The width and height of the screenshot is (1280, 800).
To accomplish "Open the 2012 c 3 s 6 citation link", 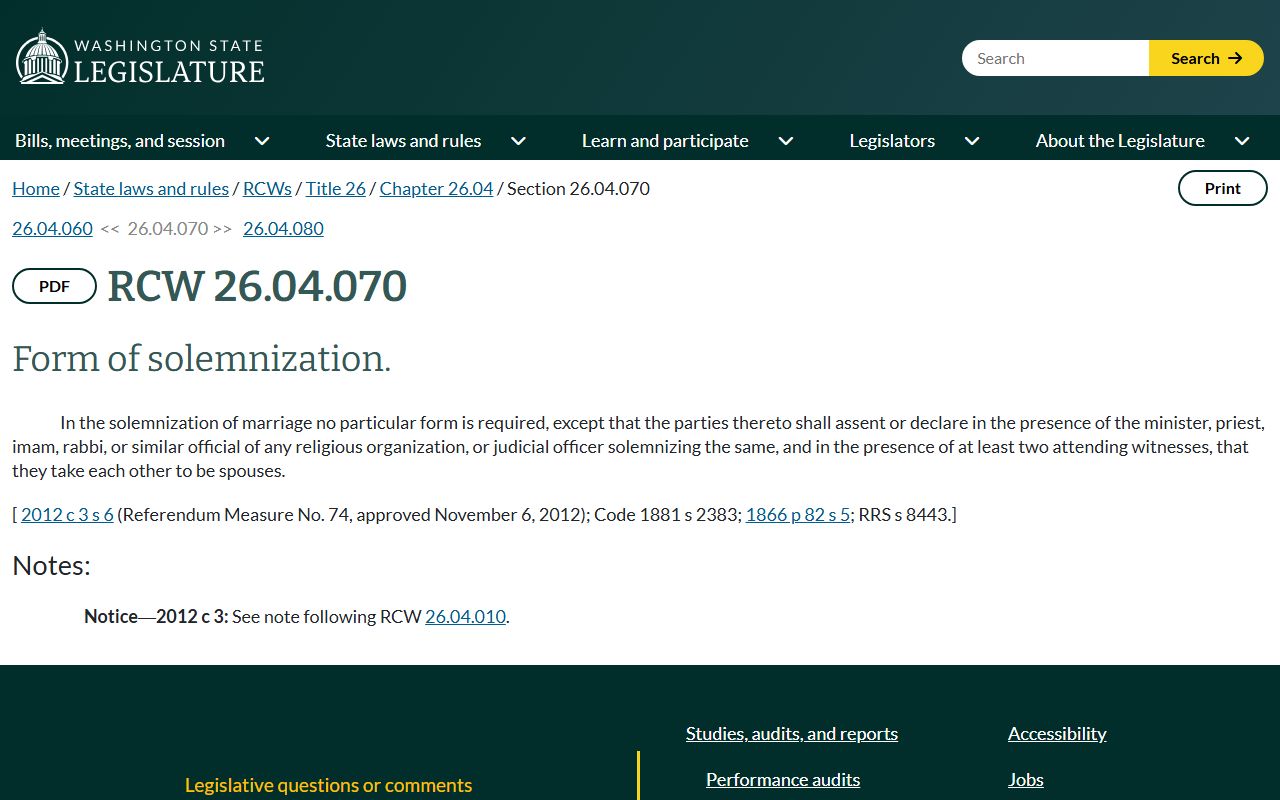I will (67, 514).
